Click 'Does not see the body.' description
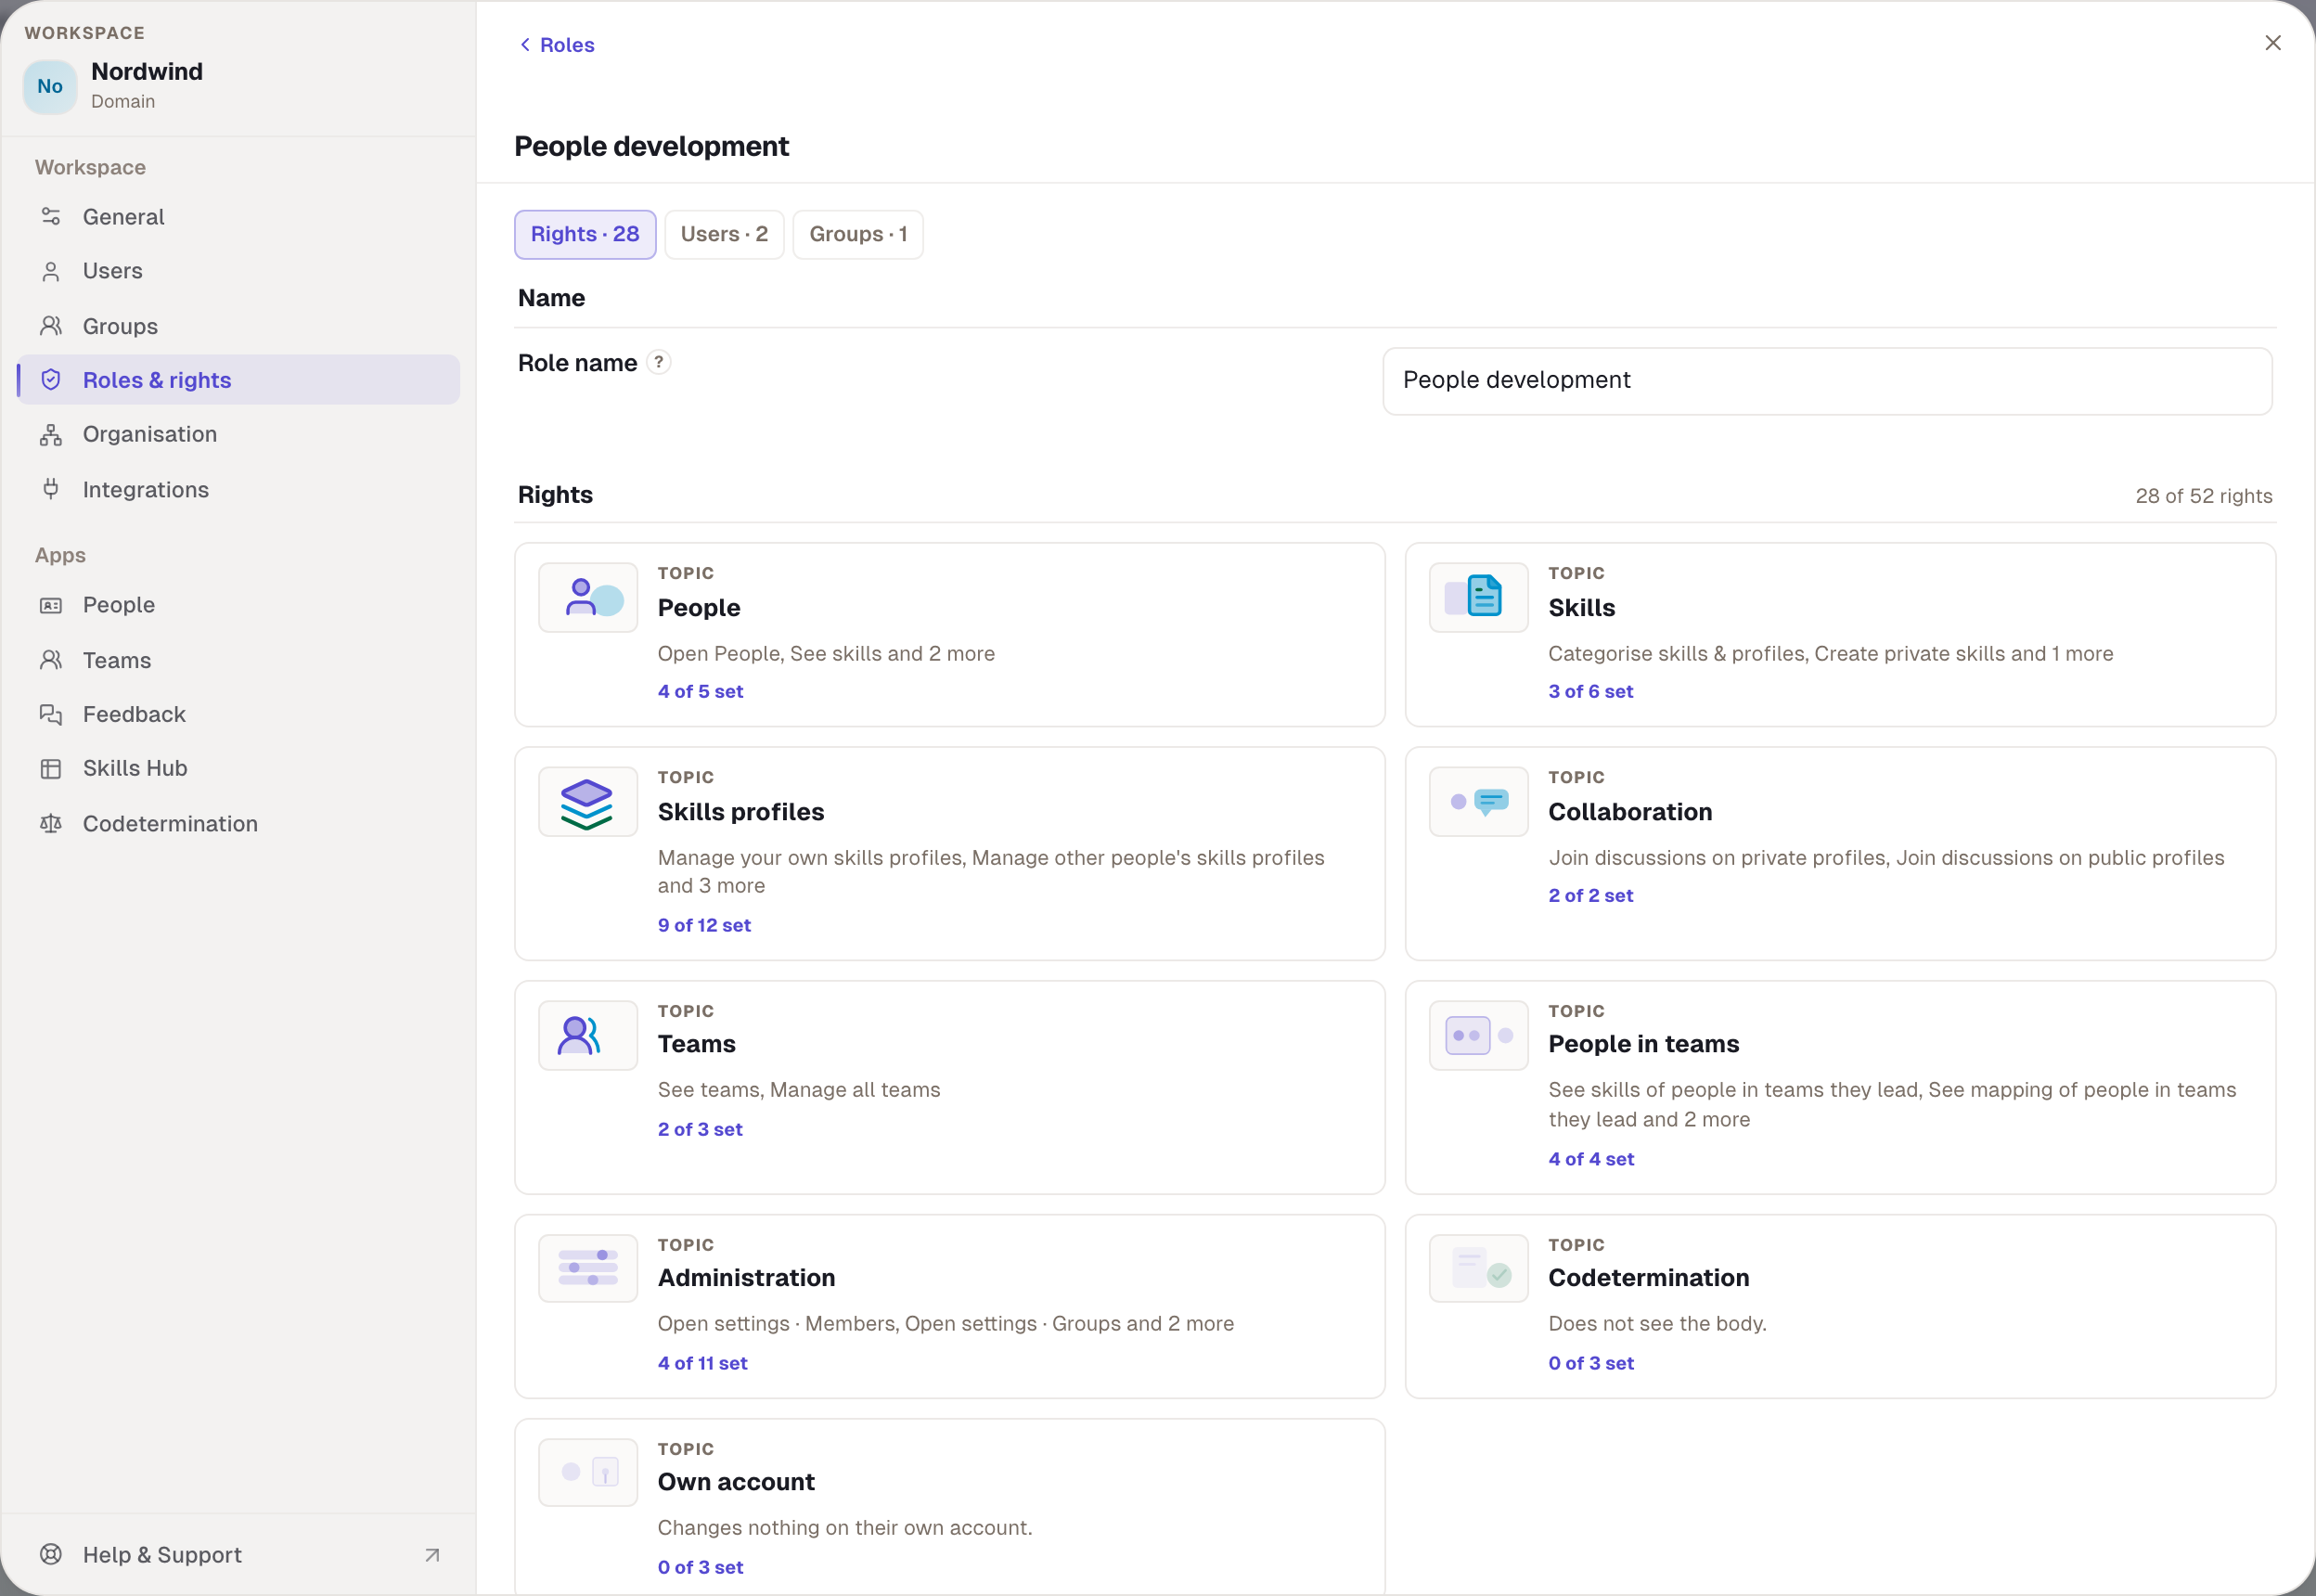This screenshot has height=1596, width=2316. click(1657, 1323)
